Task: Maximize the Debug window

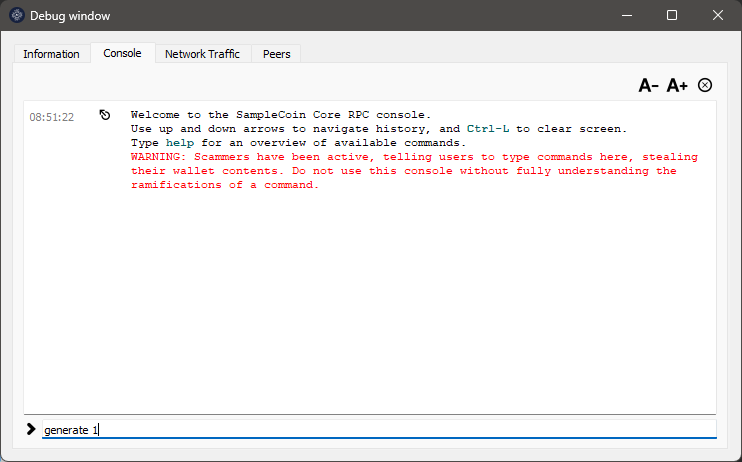Action: click(672, 16)
